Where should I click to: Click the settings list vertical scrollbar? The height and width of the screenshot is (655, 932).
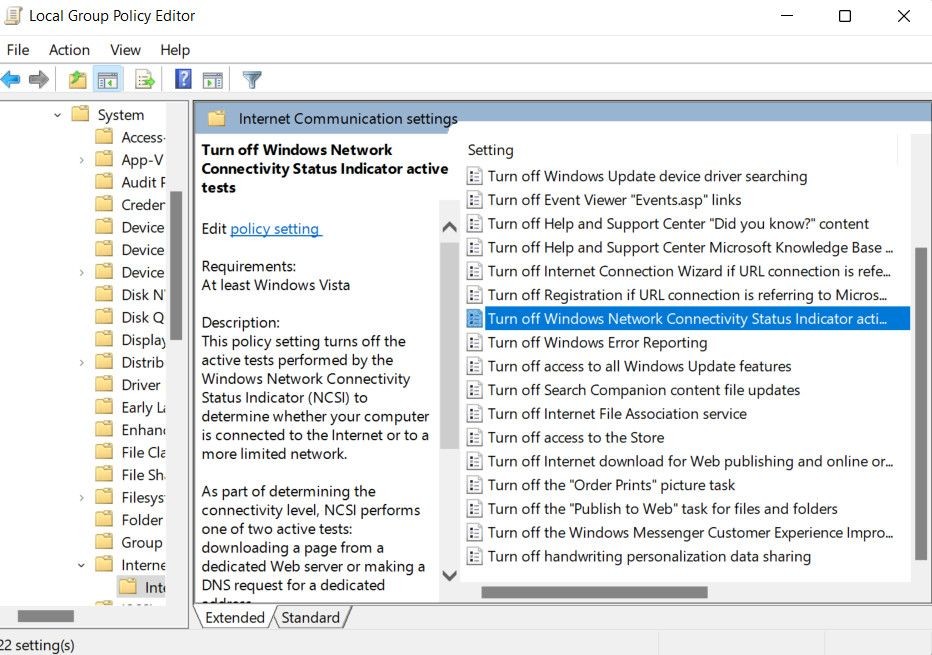[921, 404]
